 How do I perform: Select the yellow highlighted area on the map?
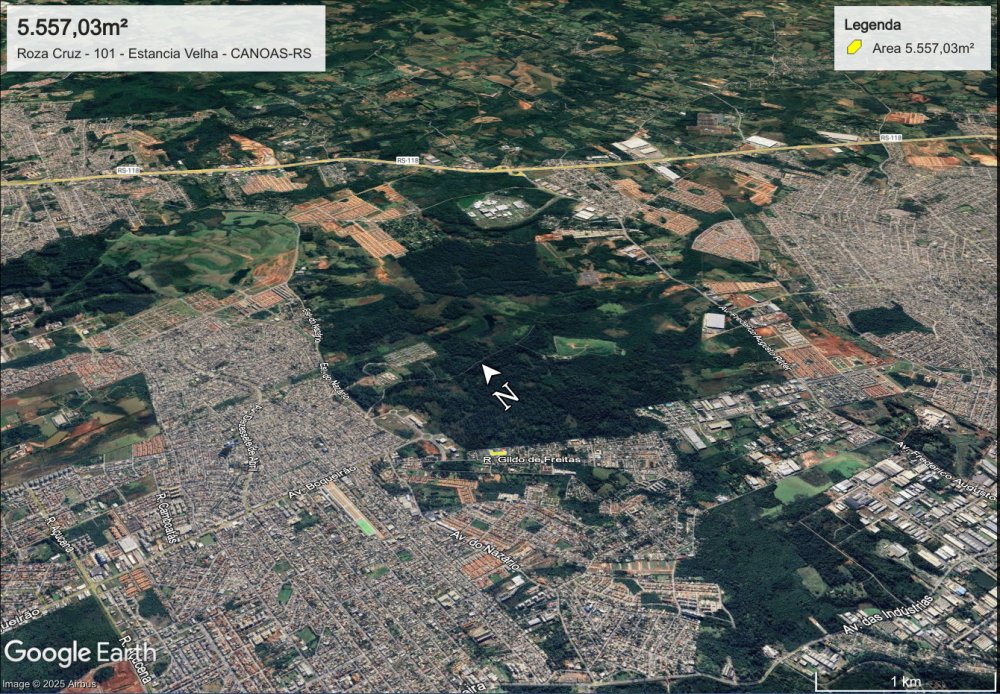497,452
